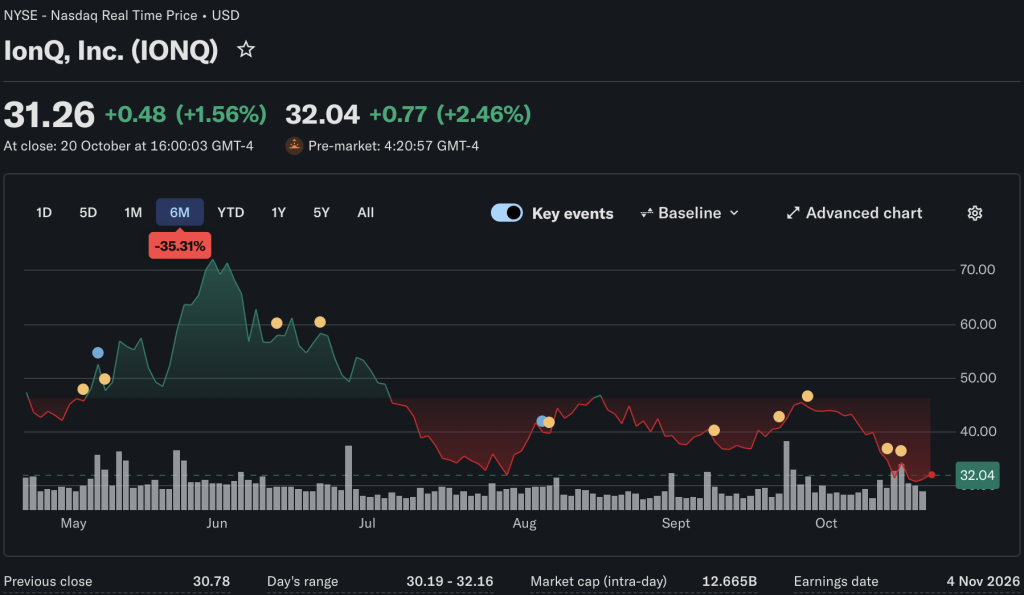Click the pre-market sunrise icon
The width and height of the screenshot is (1024, 595).
pos(295,146)
